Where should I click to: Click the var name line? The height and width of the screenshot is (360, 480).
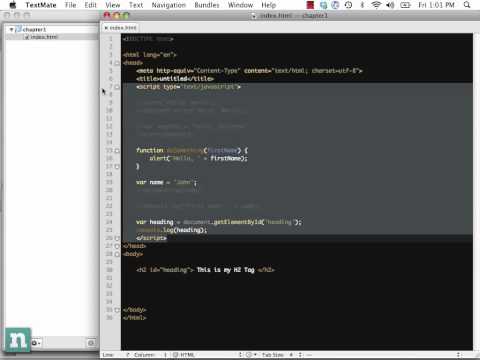pyautogui.click(x=166, y=182)
